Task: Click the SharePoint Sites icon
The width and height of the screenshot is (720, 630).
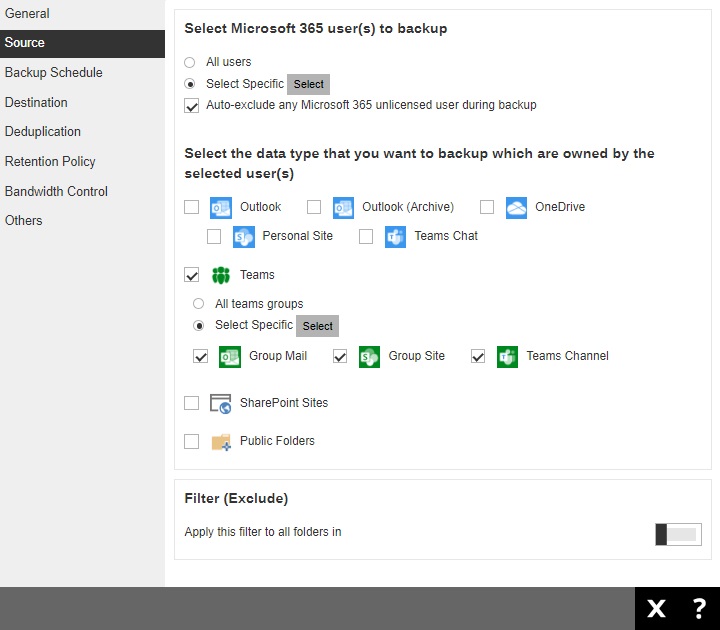Action: (220, 404)
